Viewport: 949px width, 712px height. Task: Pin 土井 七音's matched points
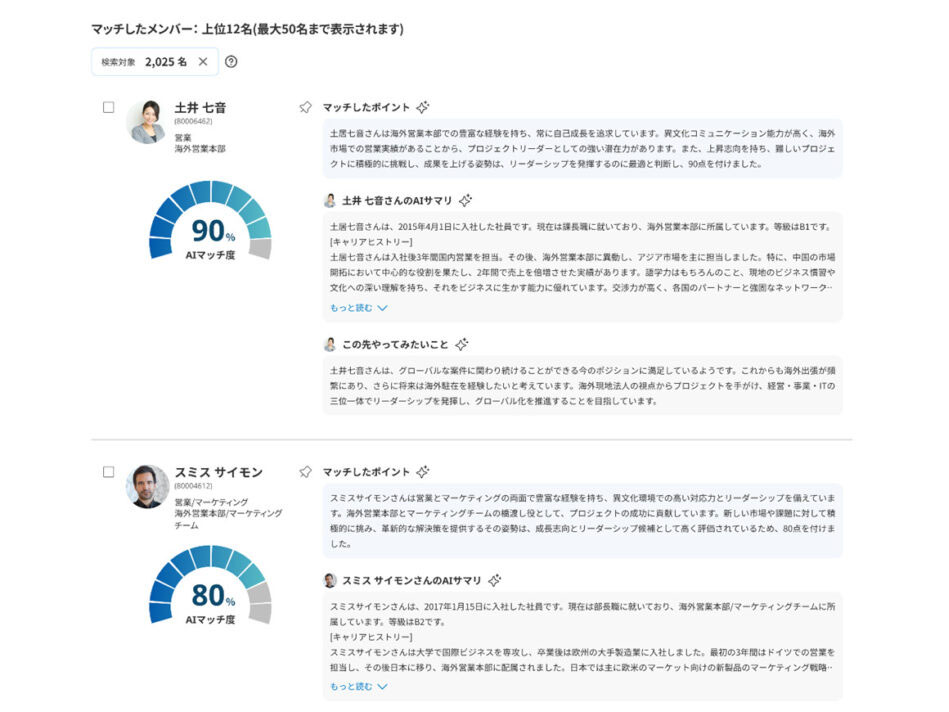click(306, 107)
